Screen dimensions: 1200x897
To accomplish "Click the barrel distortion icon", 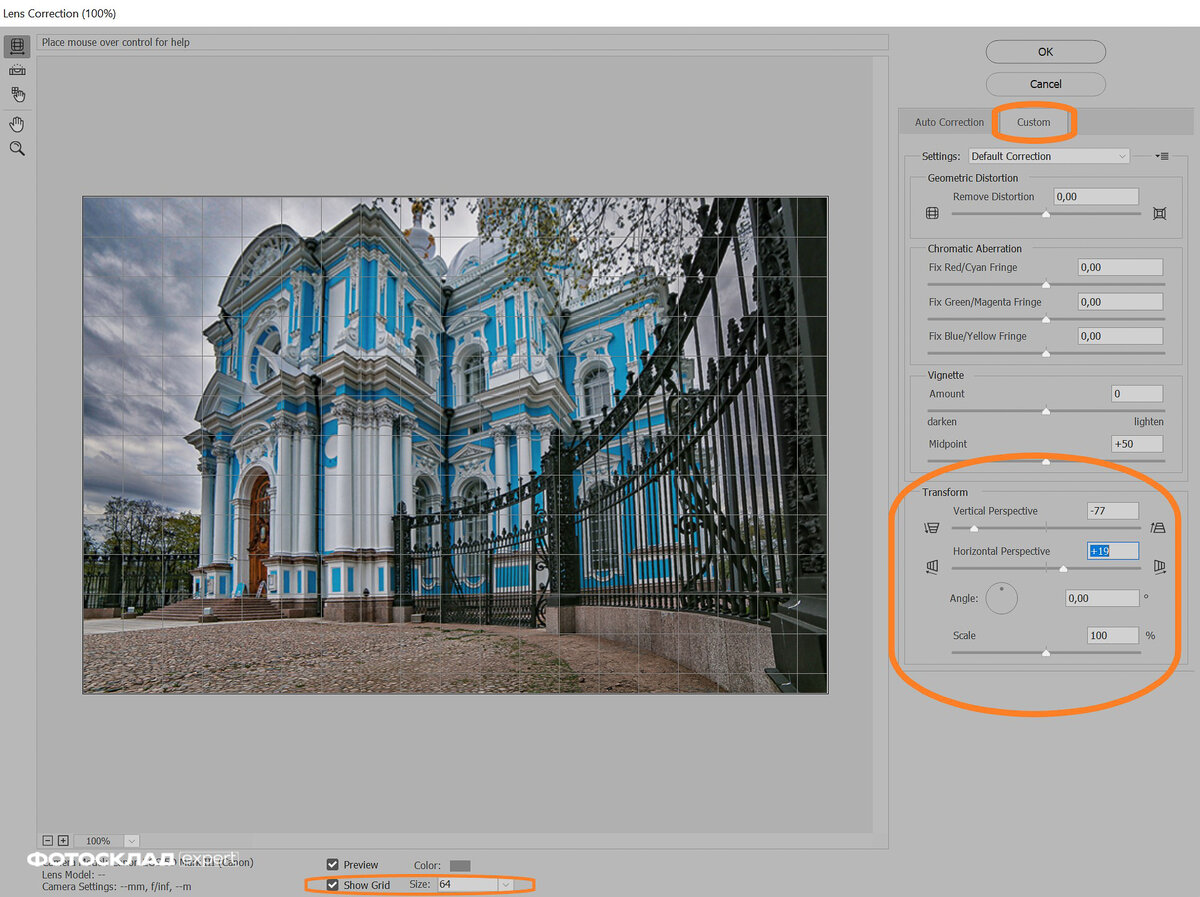I will tap(932, 213).
